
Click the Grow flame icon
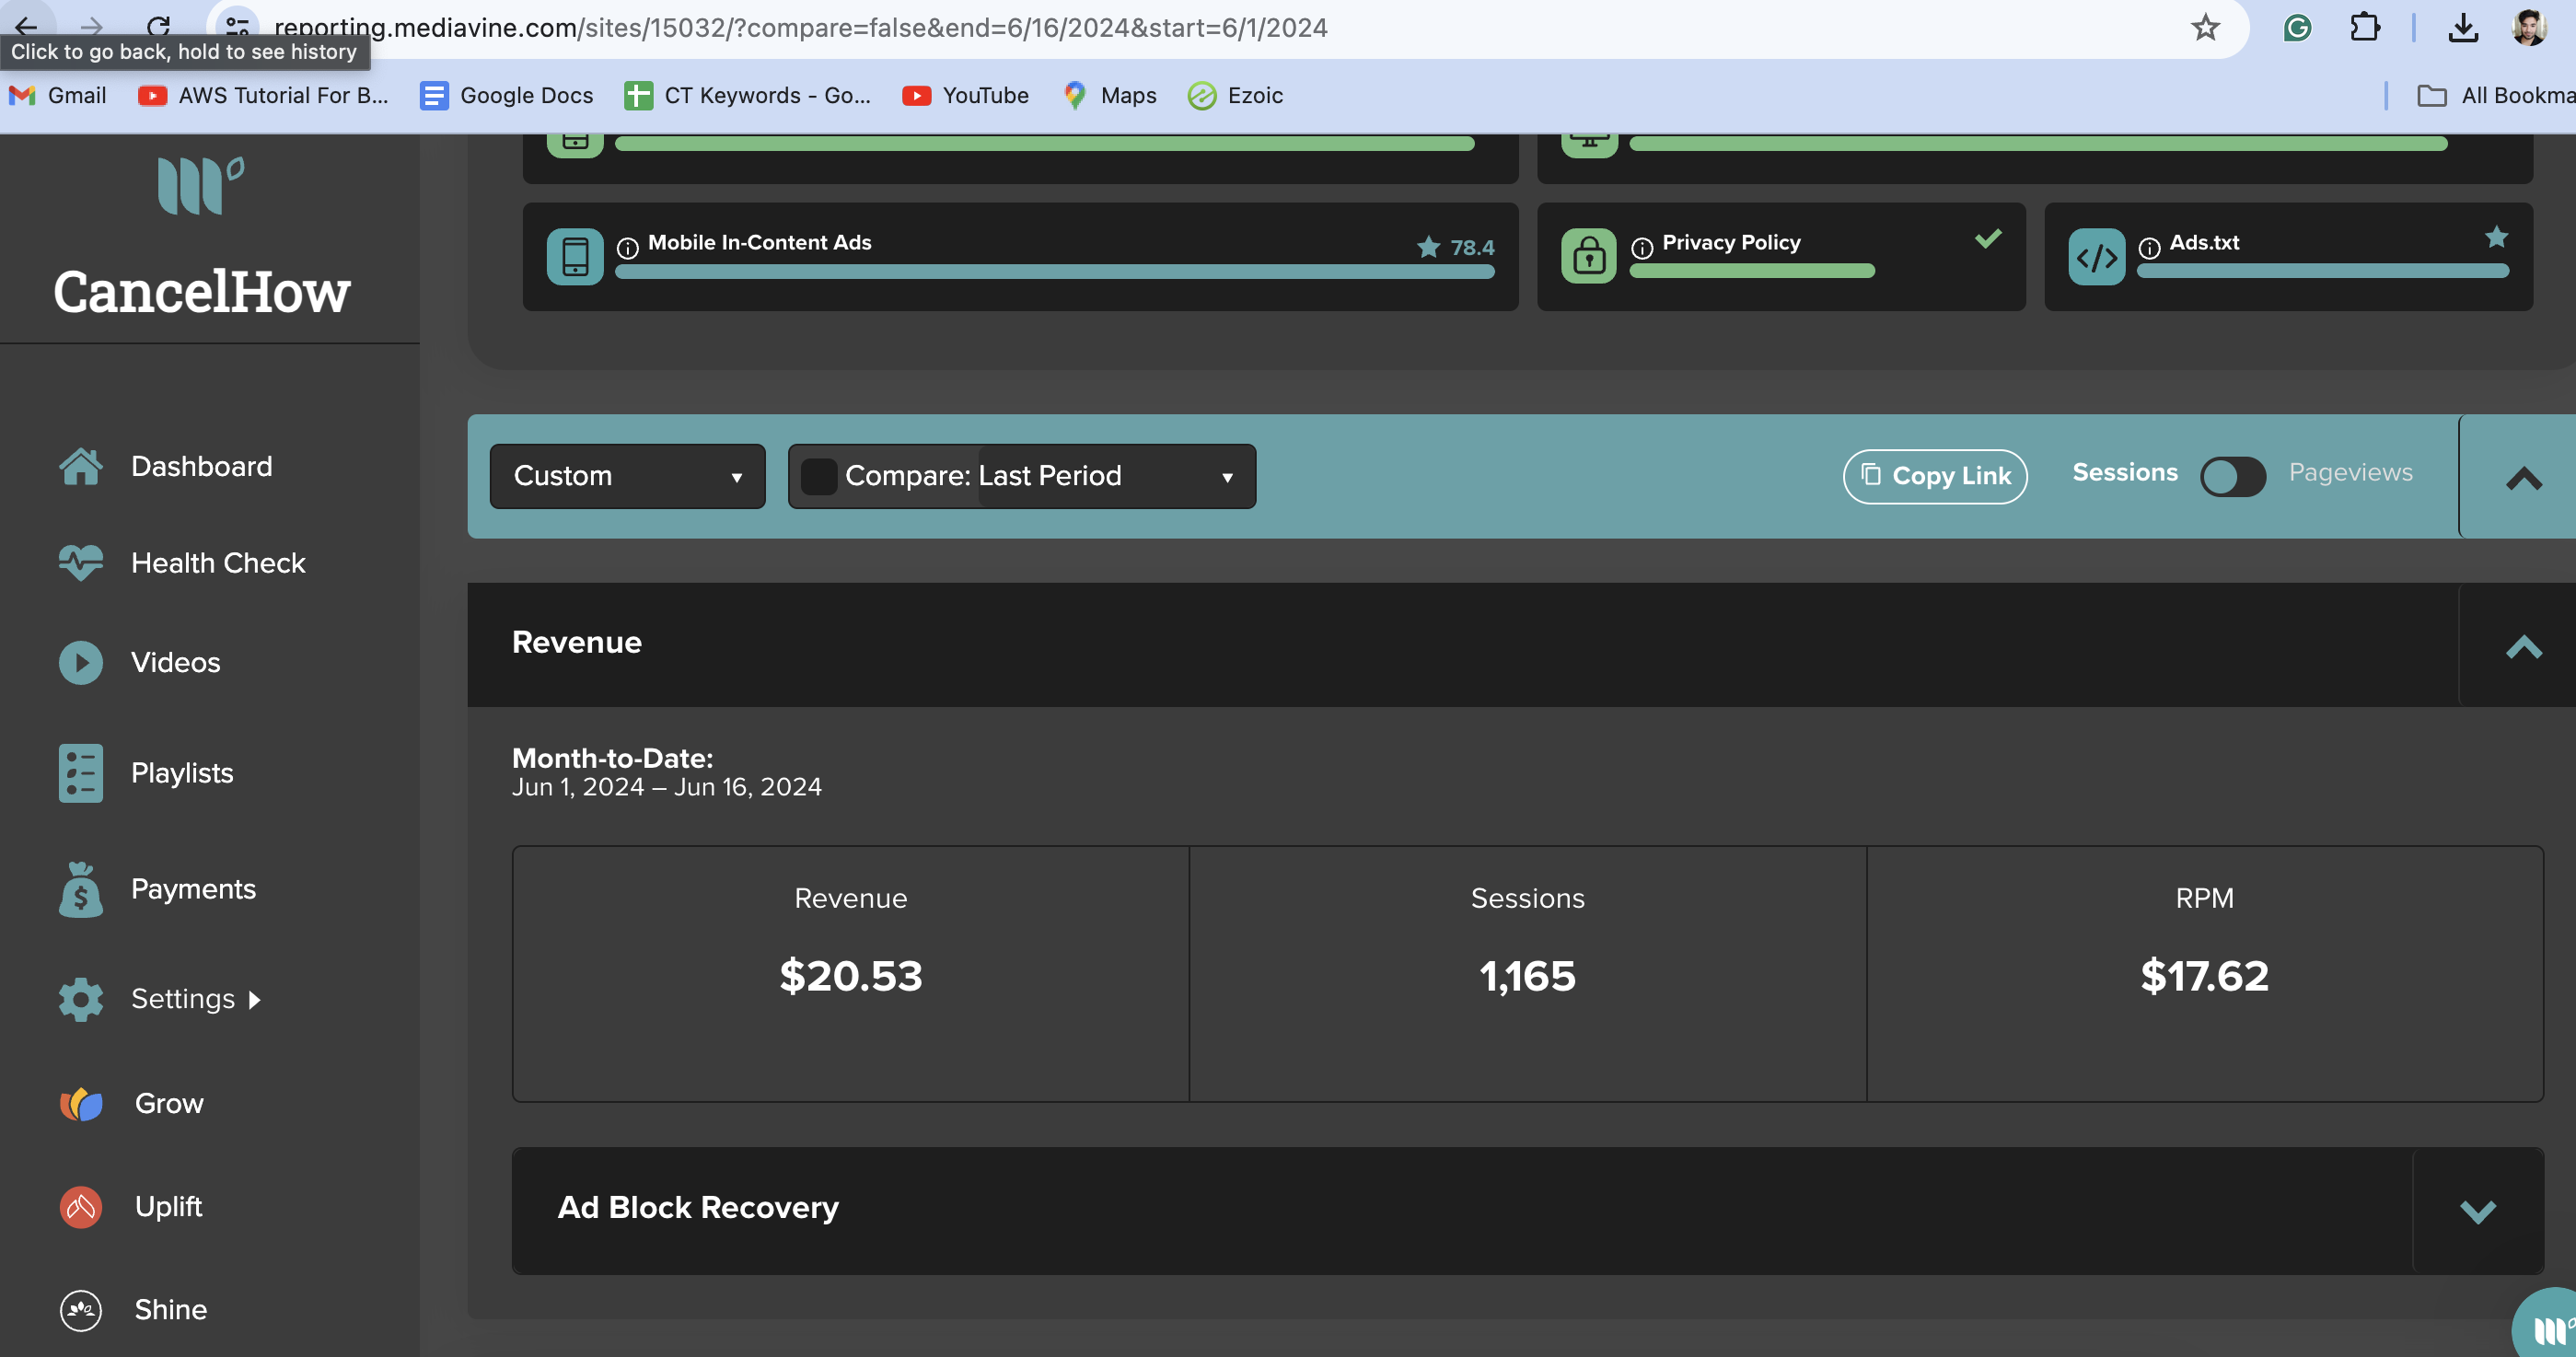[x=80, y=1104]
